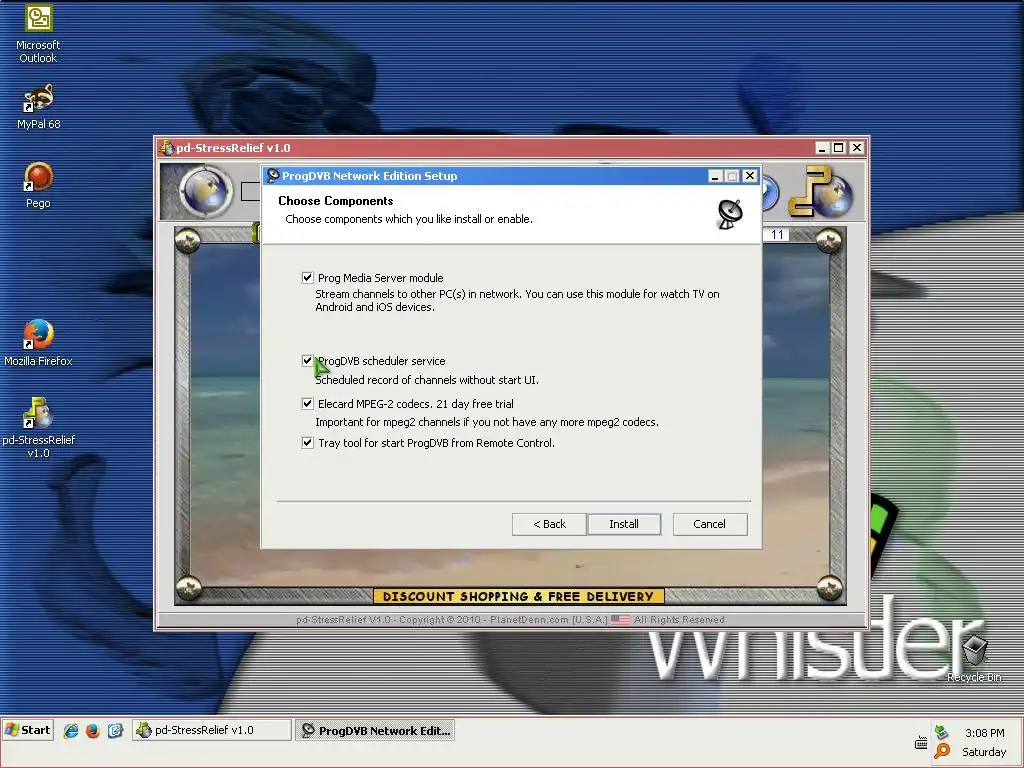Click the Choose Components heading
Image resolution: width=1024 pixels, height=768 pixels.
pyautogui.click(x=336, y=201)
